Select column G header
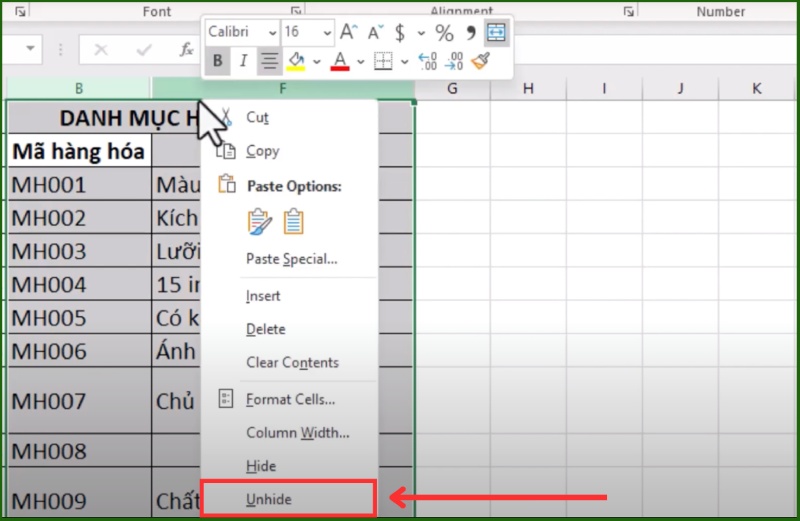The image size is (800, 521). tap(452, 89)
